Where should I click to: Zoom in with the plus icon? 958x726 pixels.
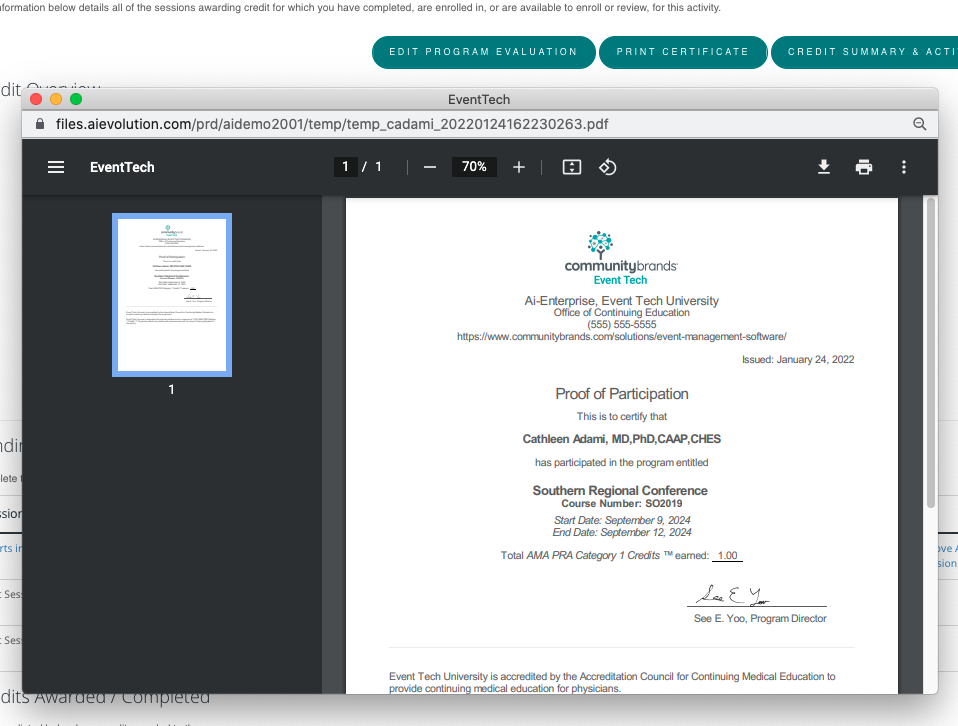tap(518, 167)
